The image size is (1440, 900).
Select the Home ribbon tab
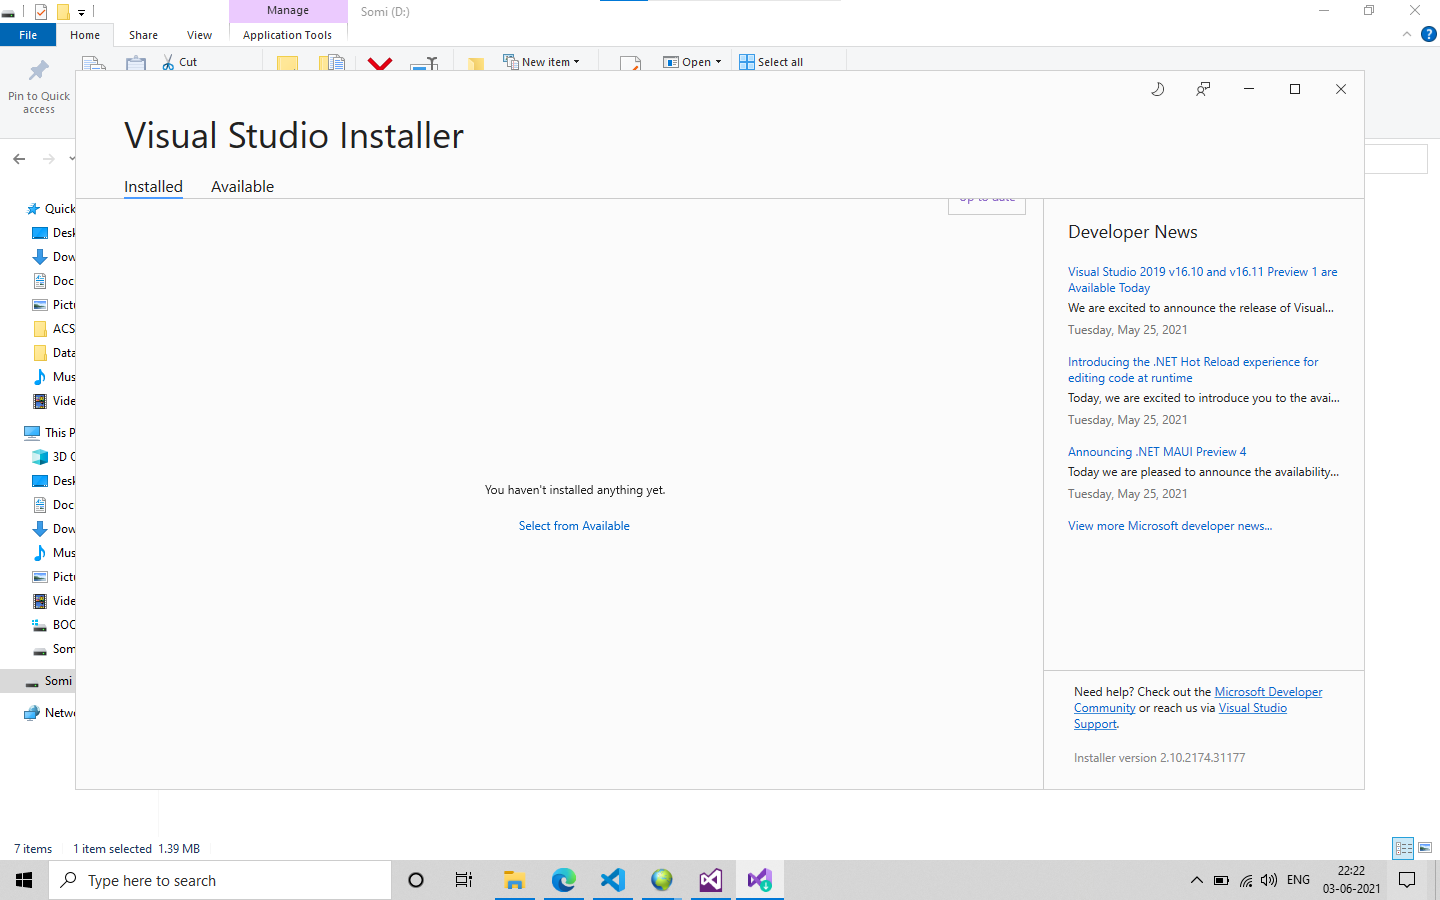tap(85, 35)
